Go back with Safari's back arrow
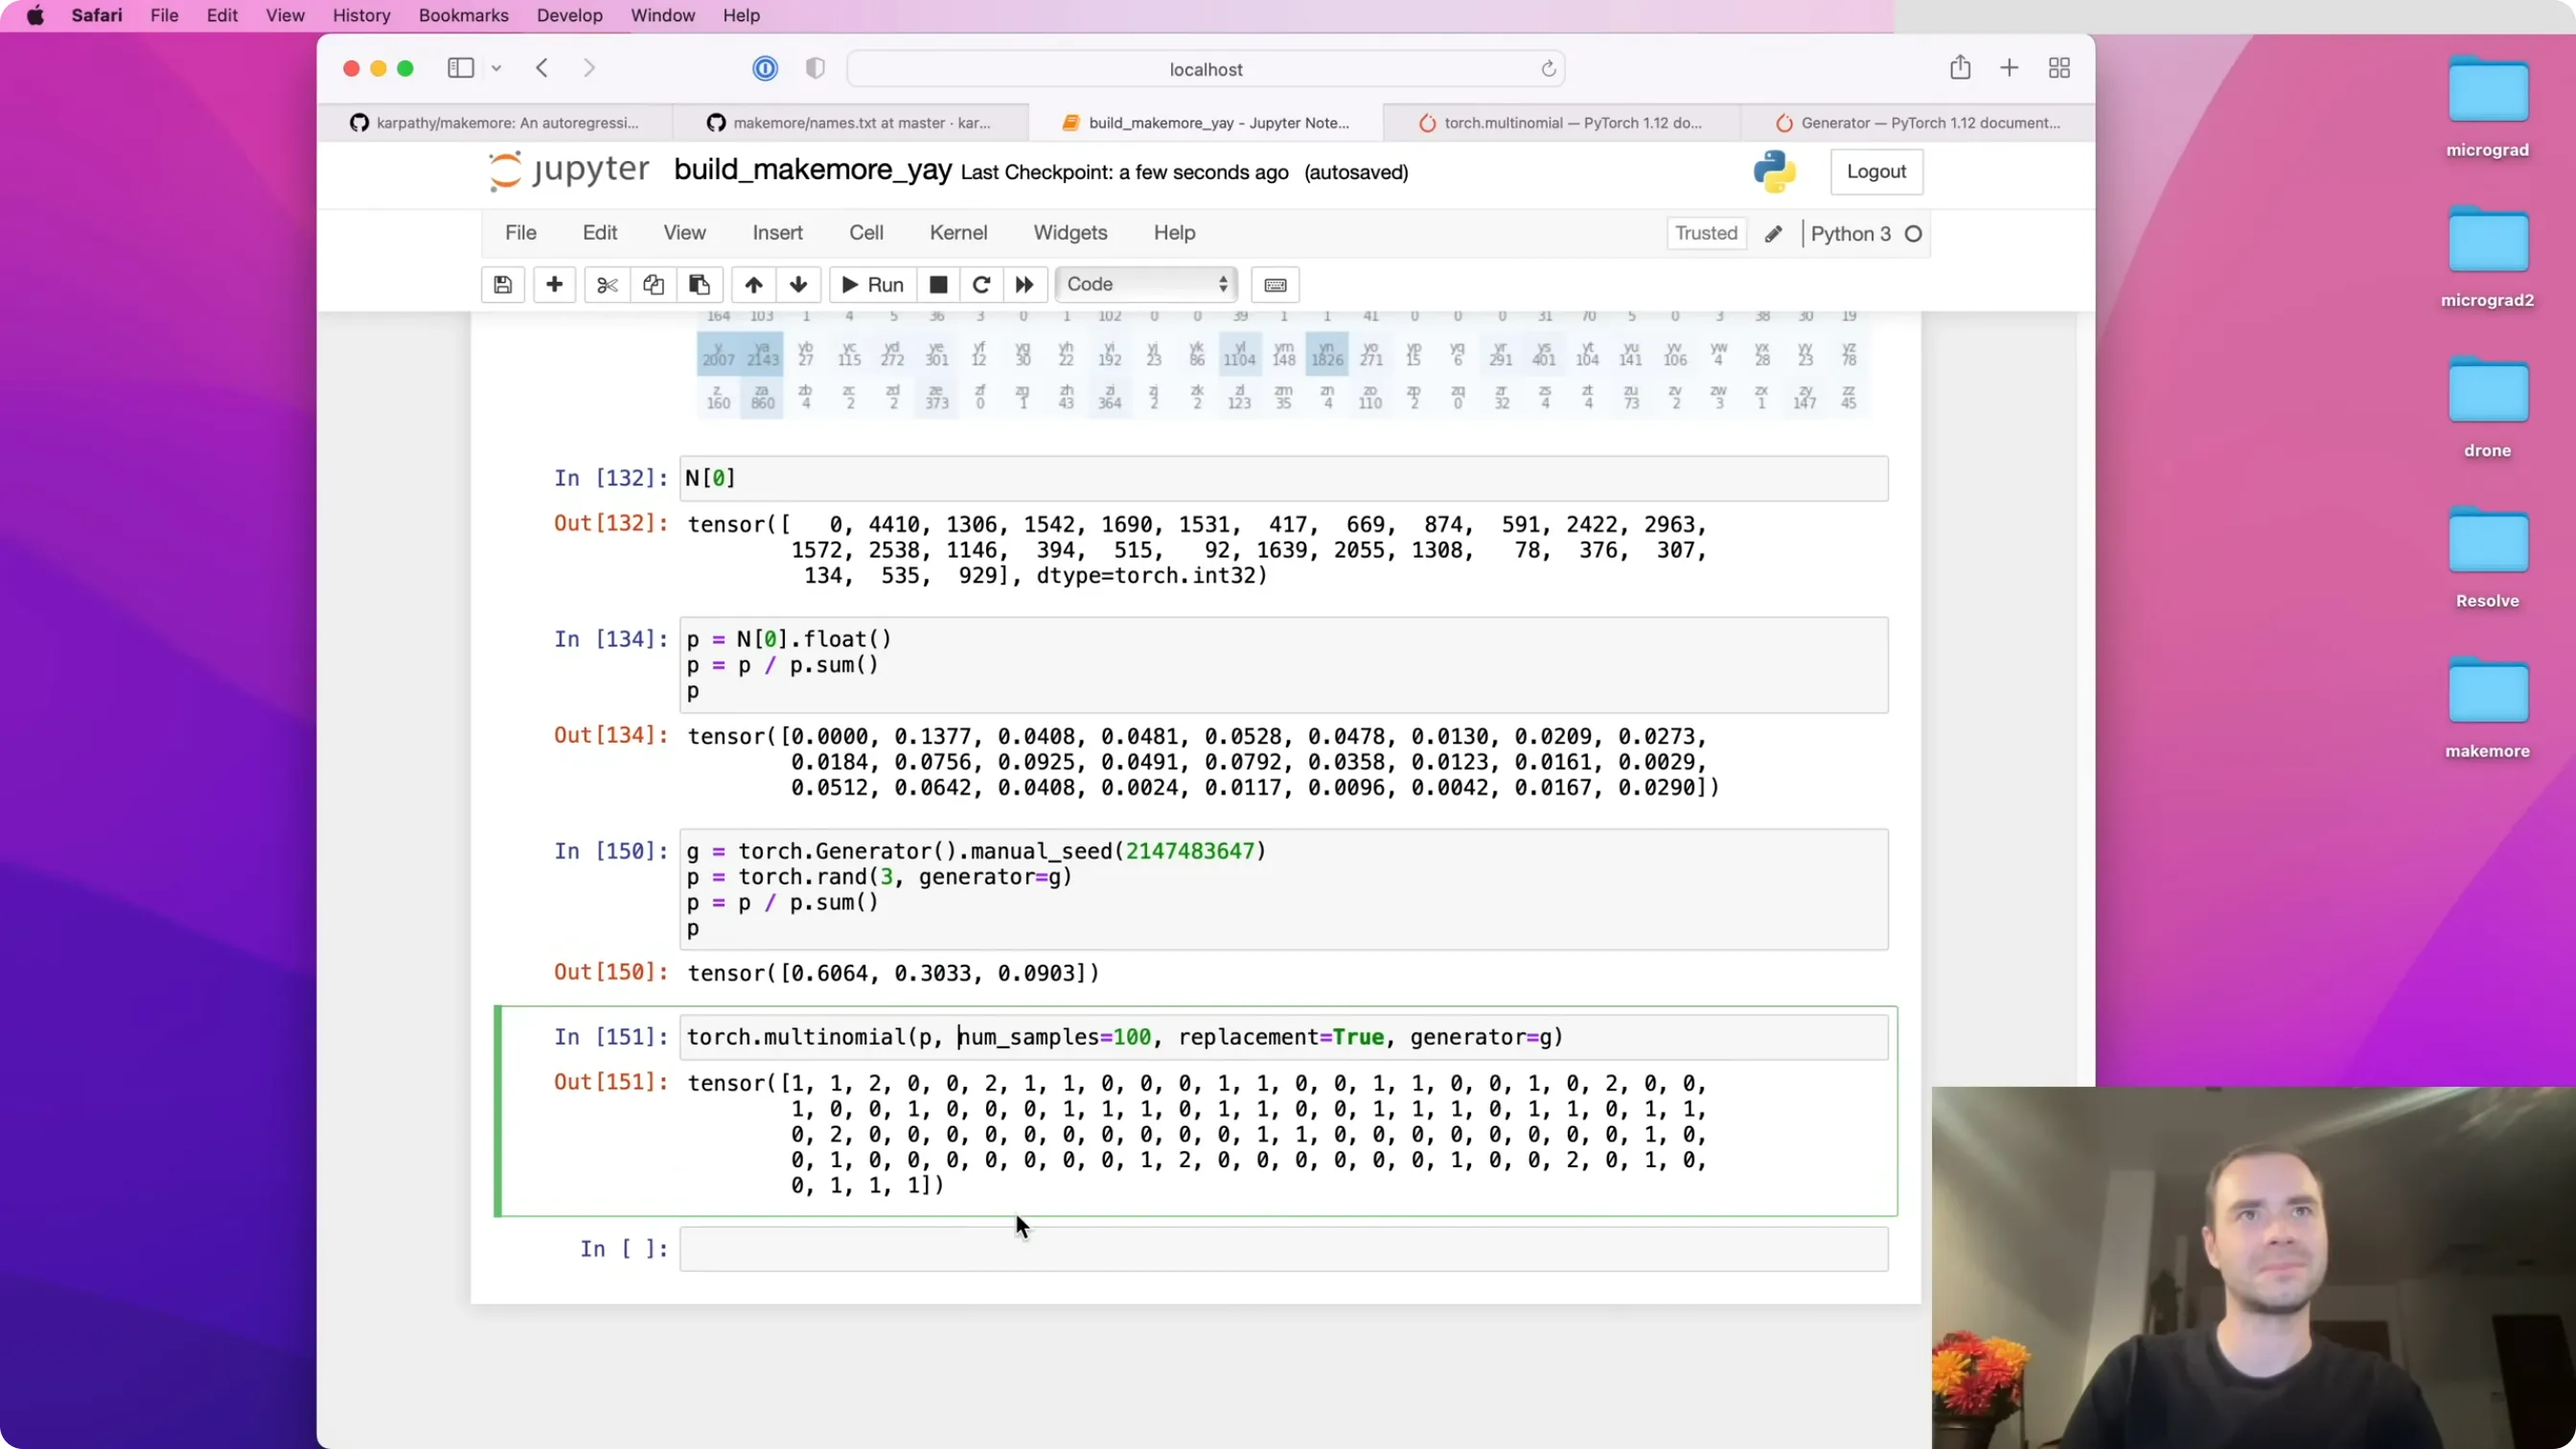The width and height of the screenshot is (2576, 1449). point(542,68)
